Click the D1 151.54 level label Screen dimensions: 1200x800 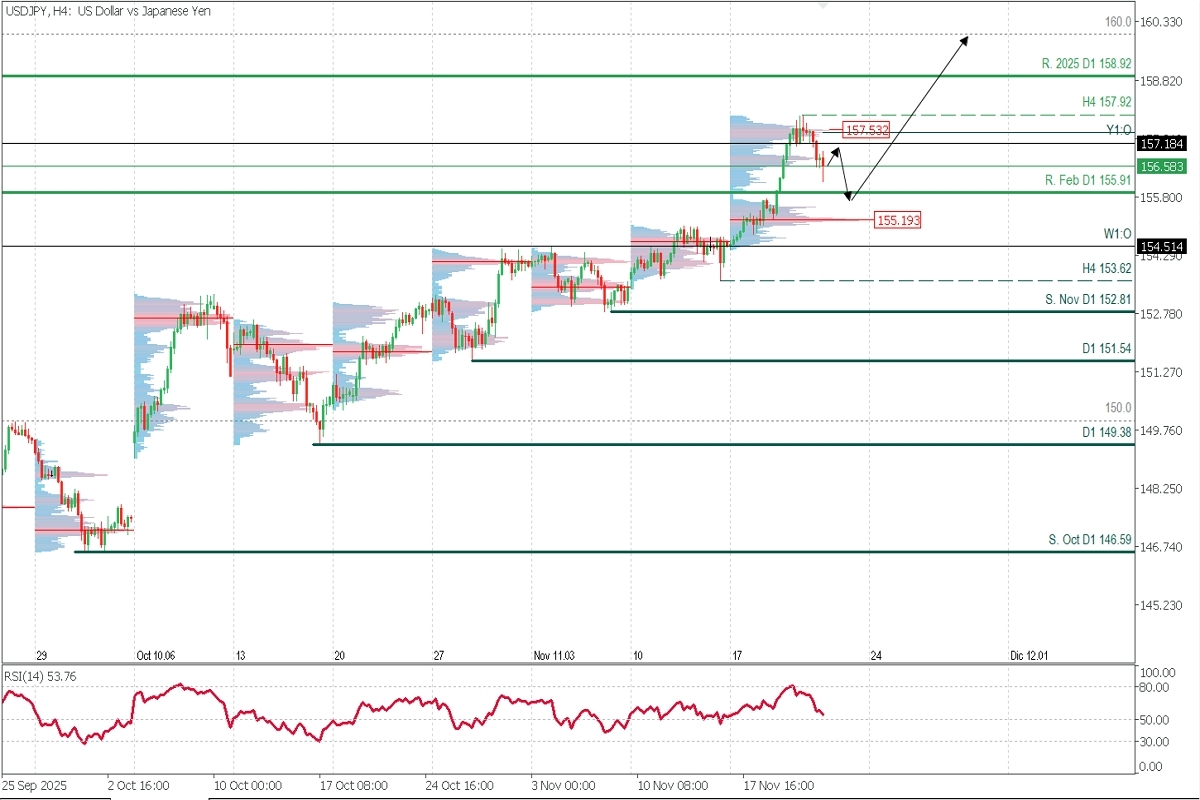(1106, 348)
